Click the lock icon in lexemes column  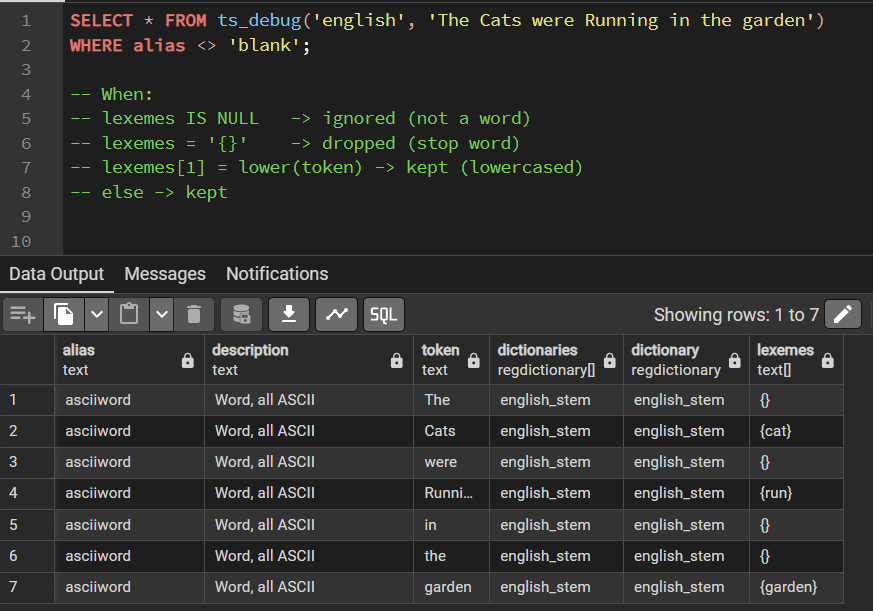(828, 361)
